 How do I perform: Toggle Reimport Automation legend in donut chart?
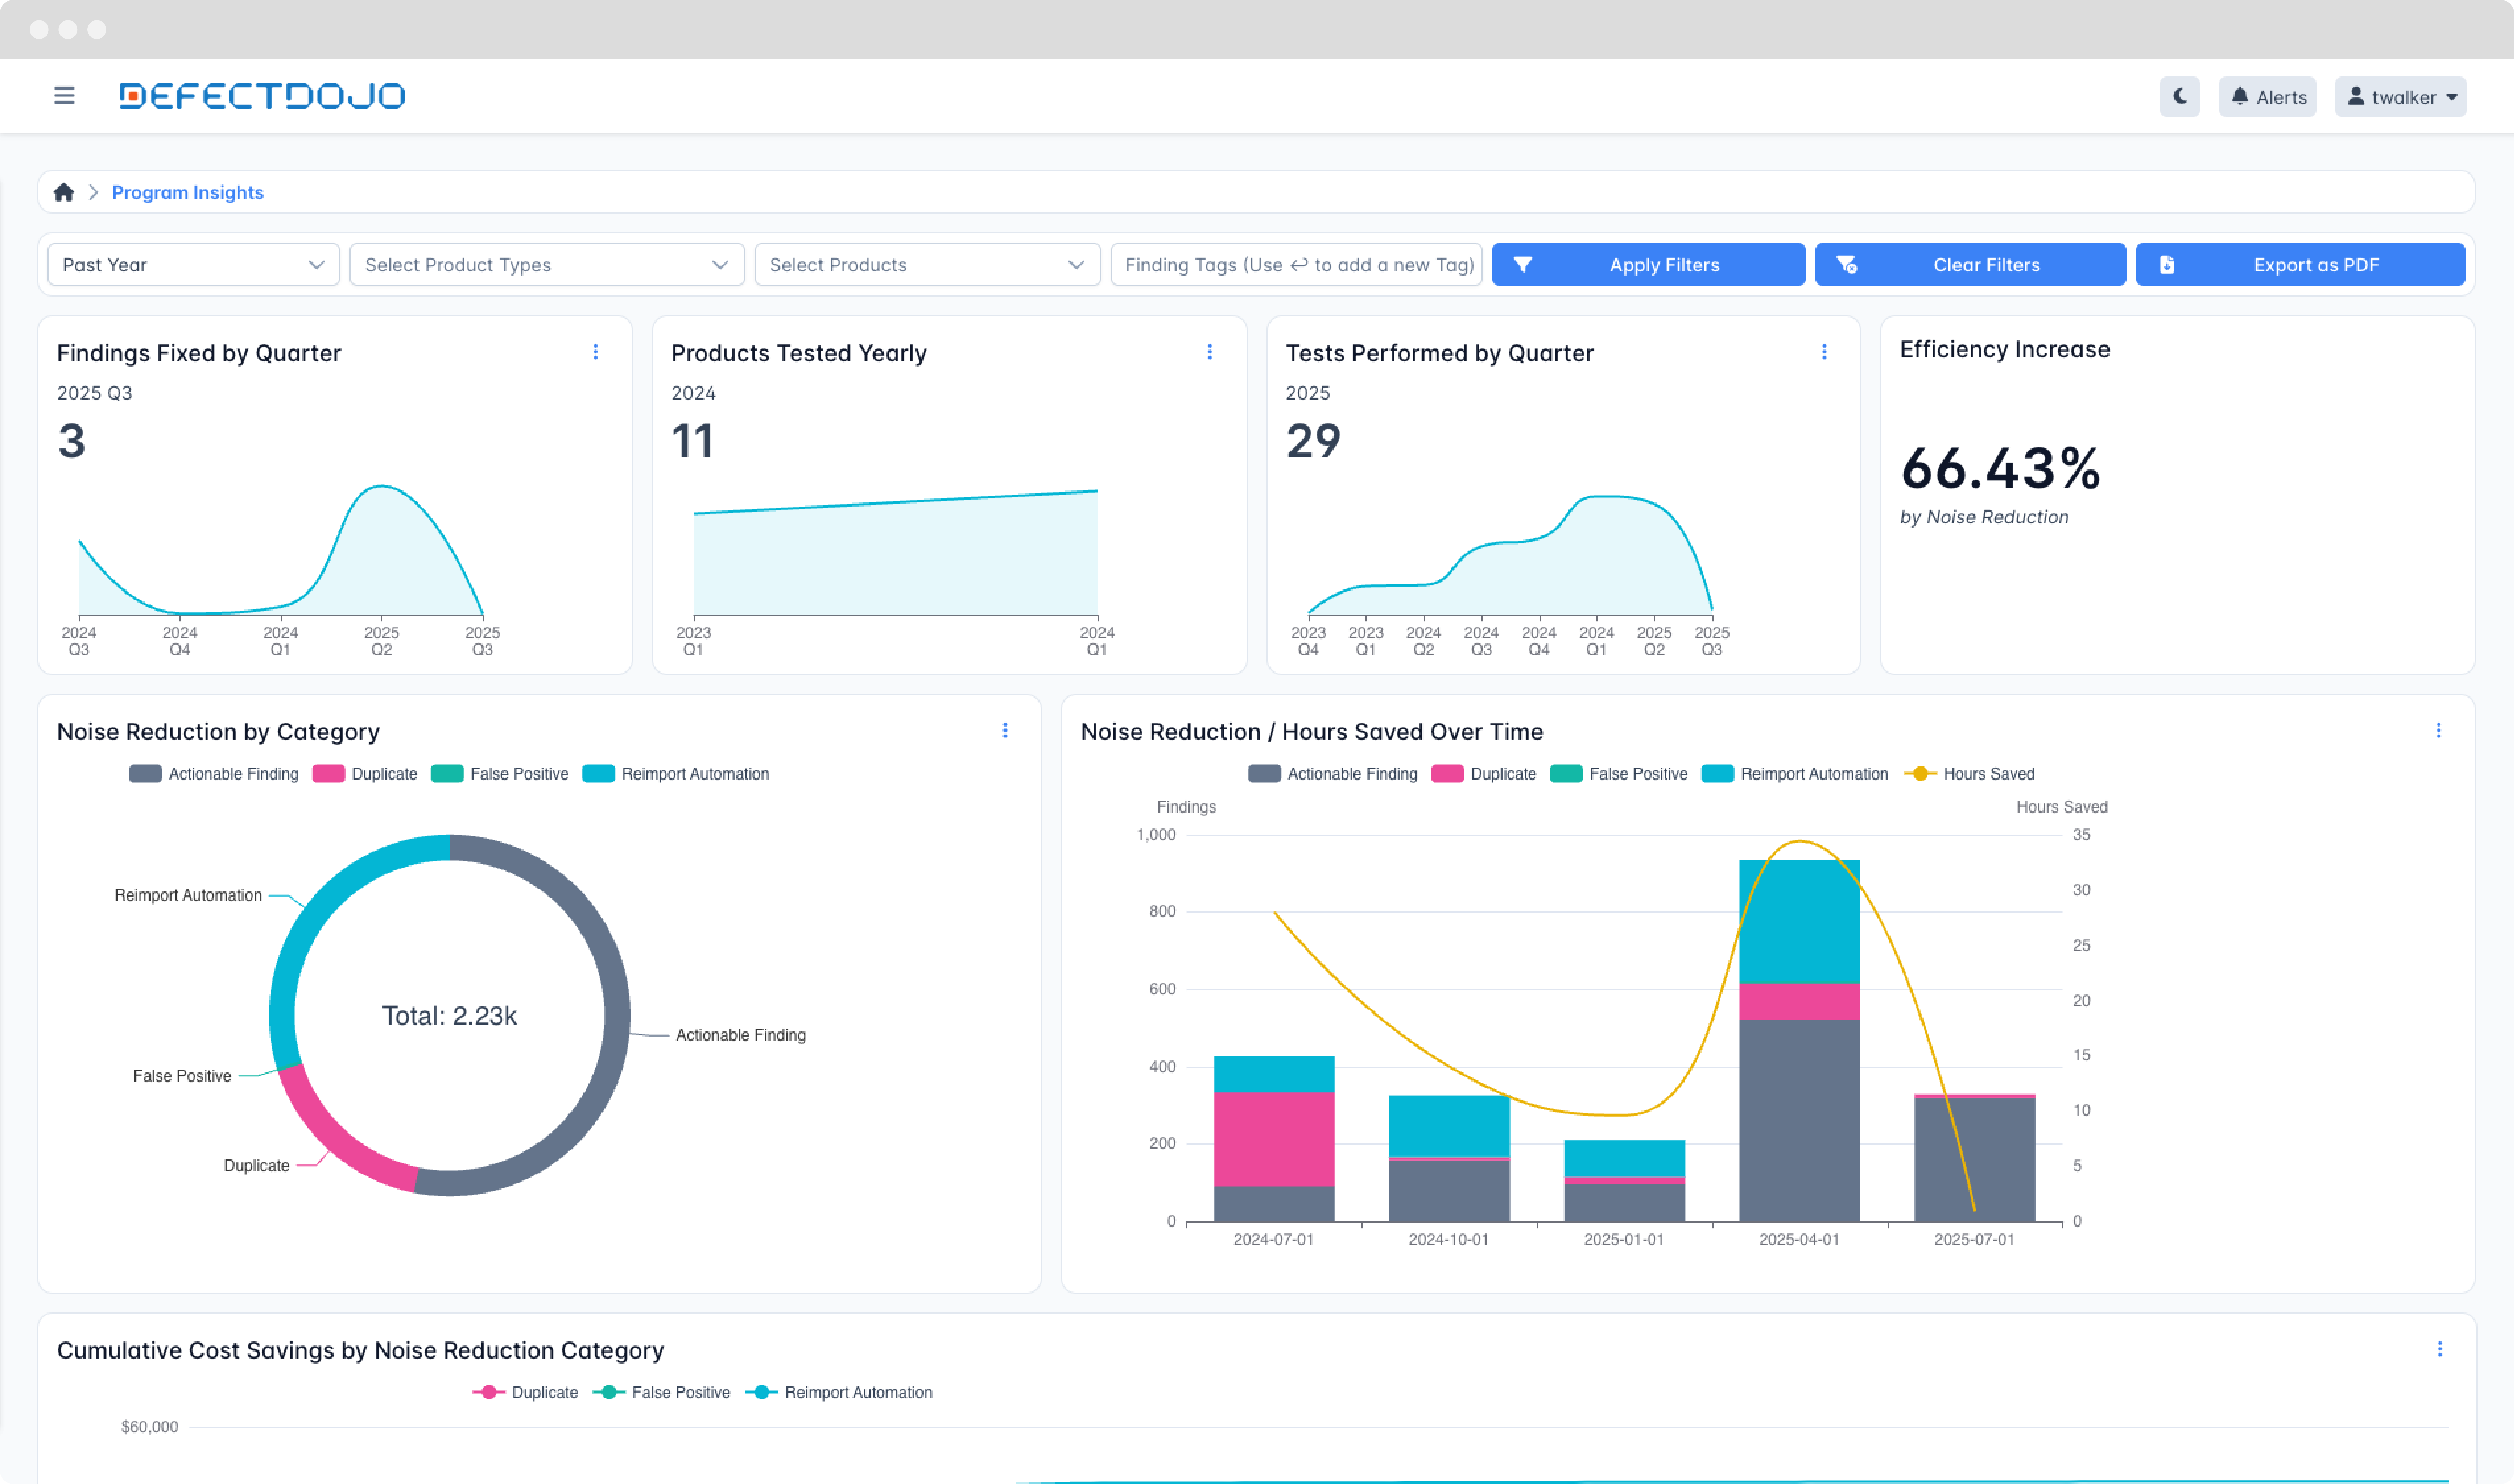click(676, 774)
